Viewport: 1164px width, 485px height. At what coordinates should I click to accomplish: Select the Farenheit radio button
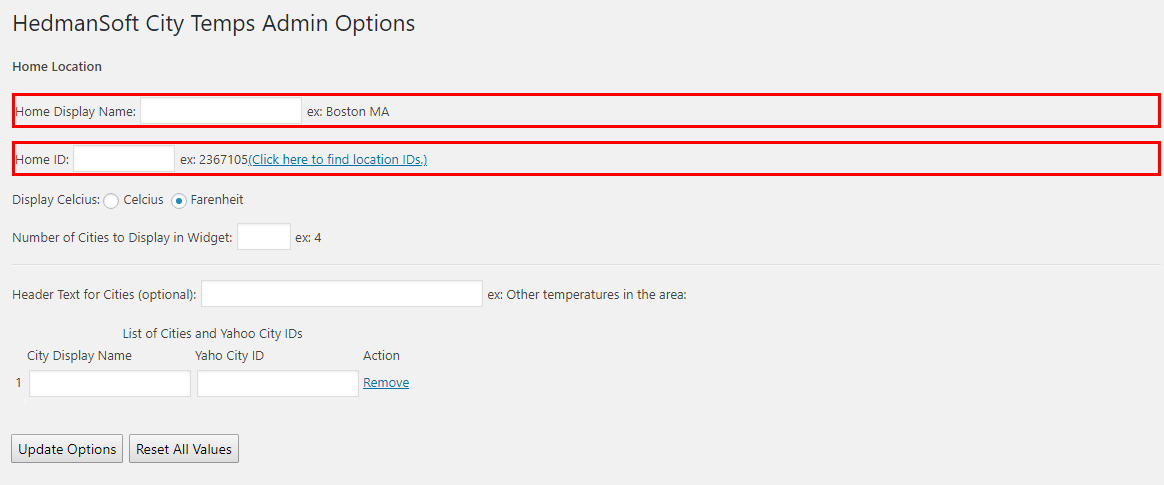point(179,201)
